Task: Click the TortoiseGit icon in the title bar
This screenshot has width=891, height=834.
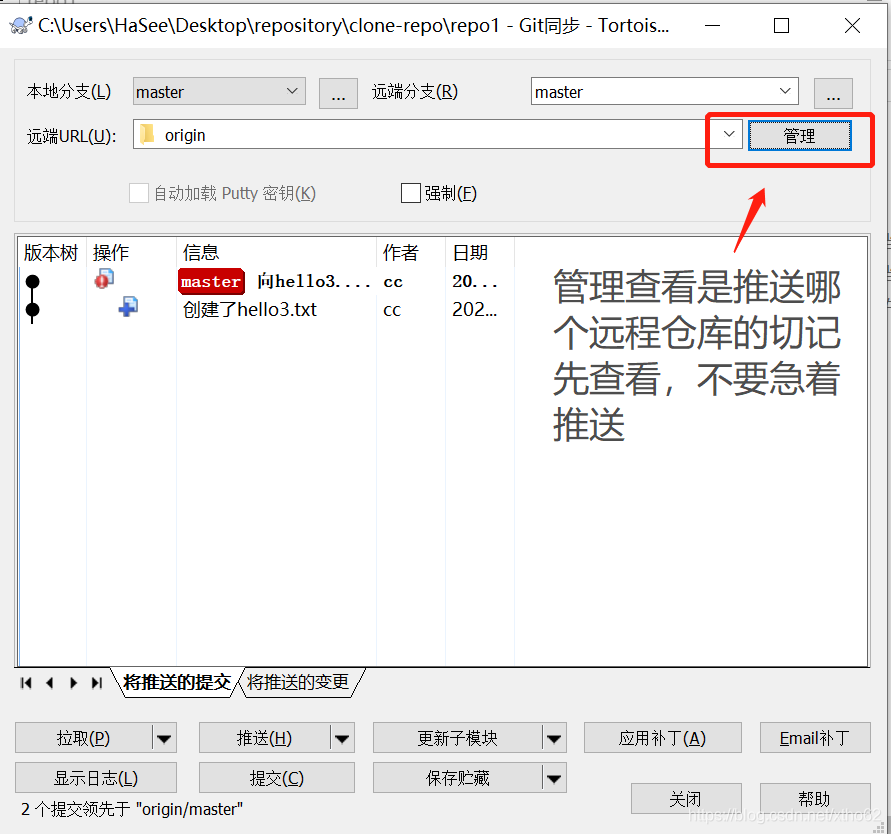Action: 21,26
